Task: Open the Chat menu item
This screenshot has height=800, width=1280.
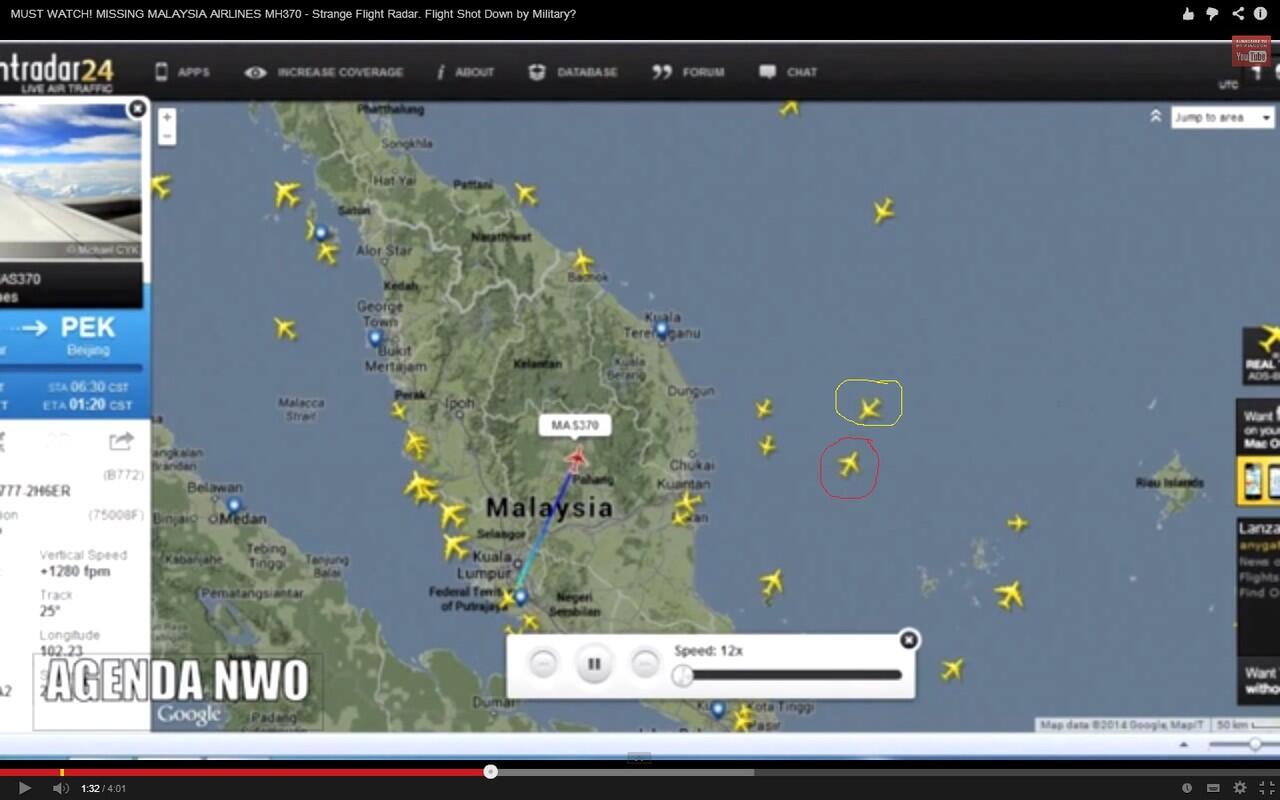Action: click(788, 72)
